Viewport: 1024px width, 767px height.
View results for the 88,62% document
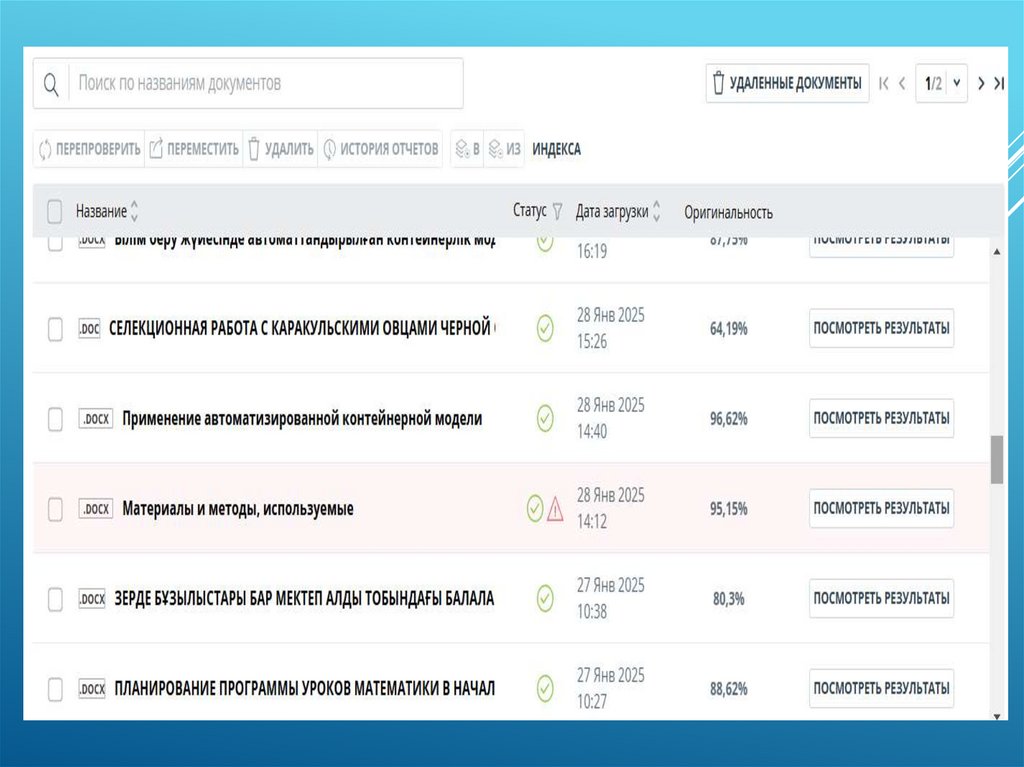click(882, 689)
